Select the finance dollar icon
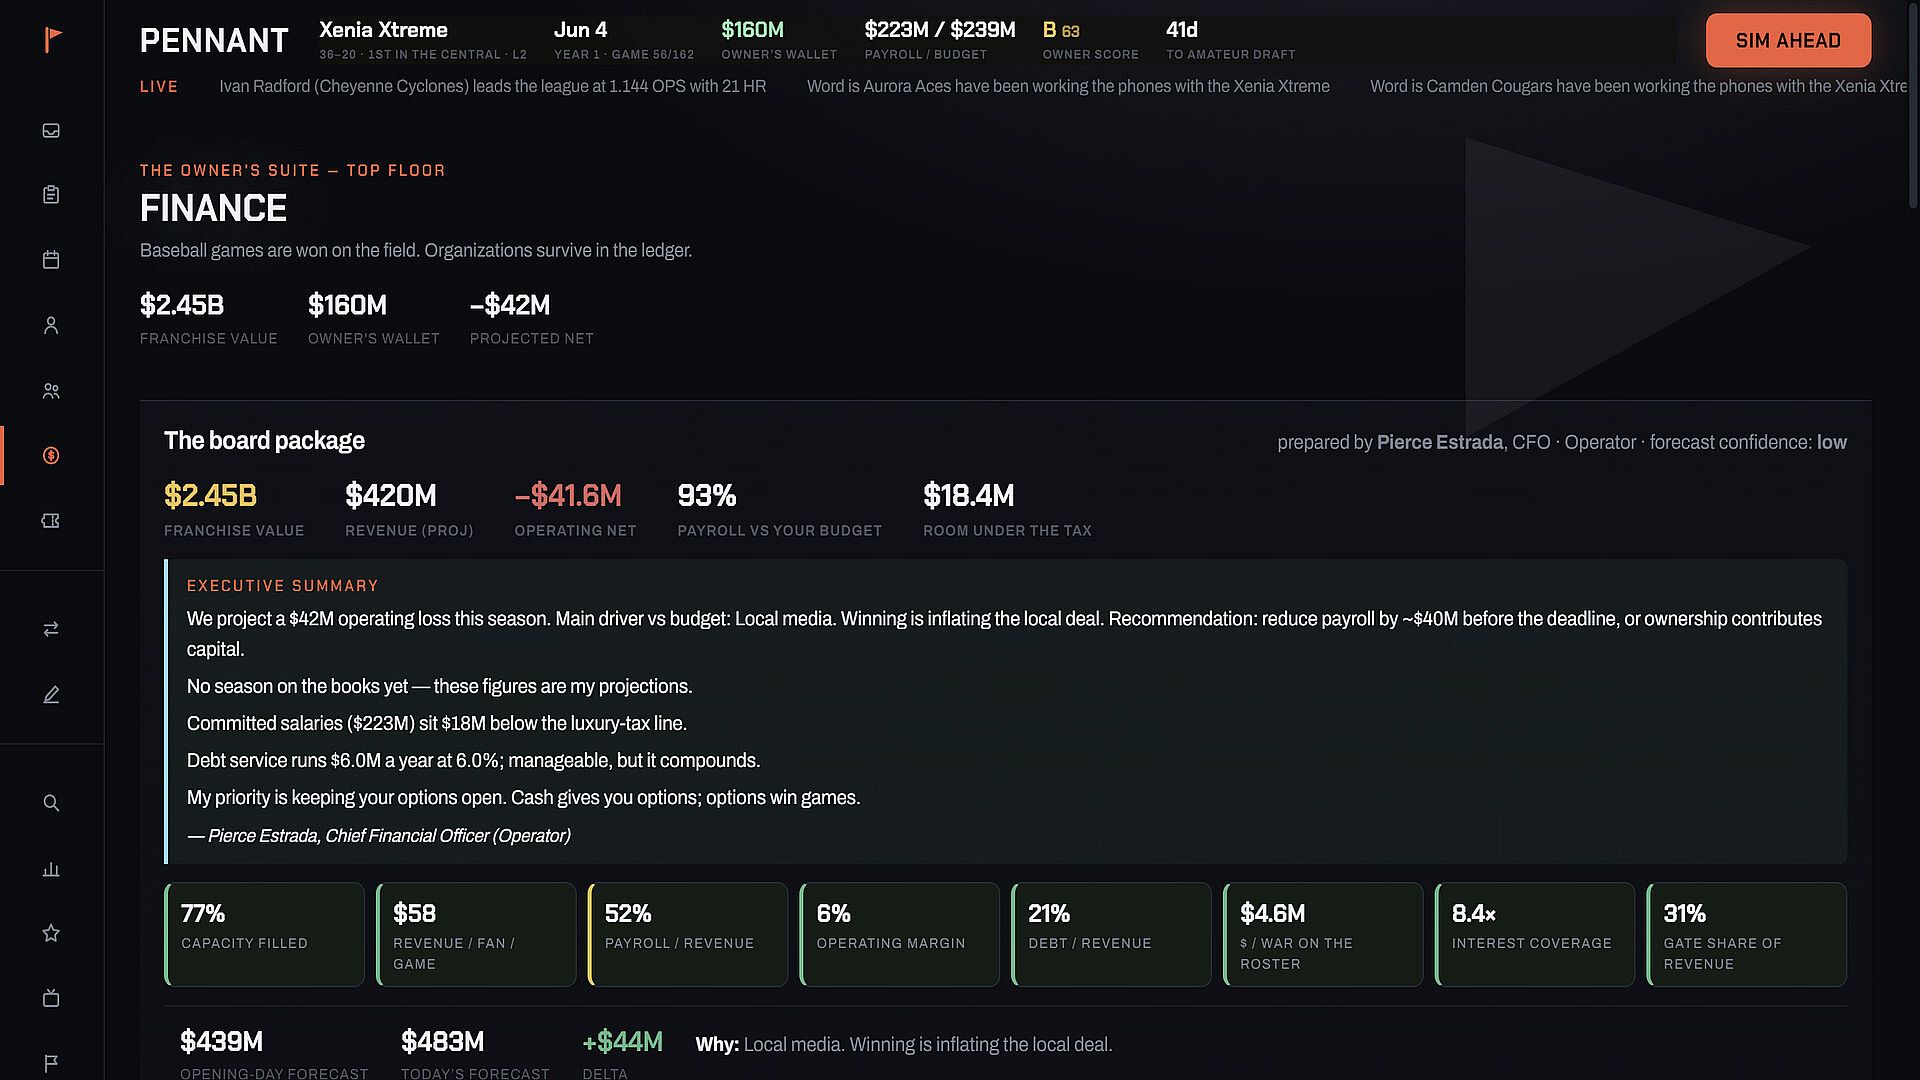The height and width of the screenshot is (1080, 1920). 51,456
